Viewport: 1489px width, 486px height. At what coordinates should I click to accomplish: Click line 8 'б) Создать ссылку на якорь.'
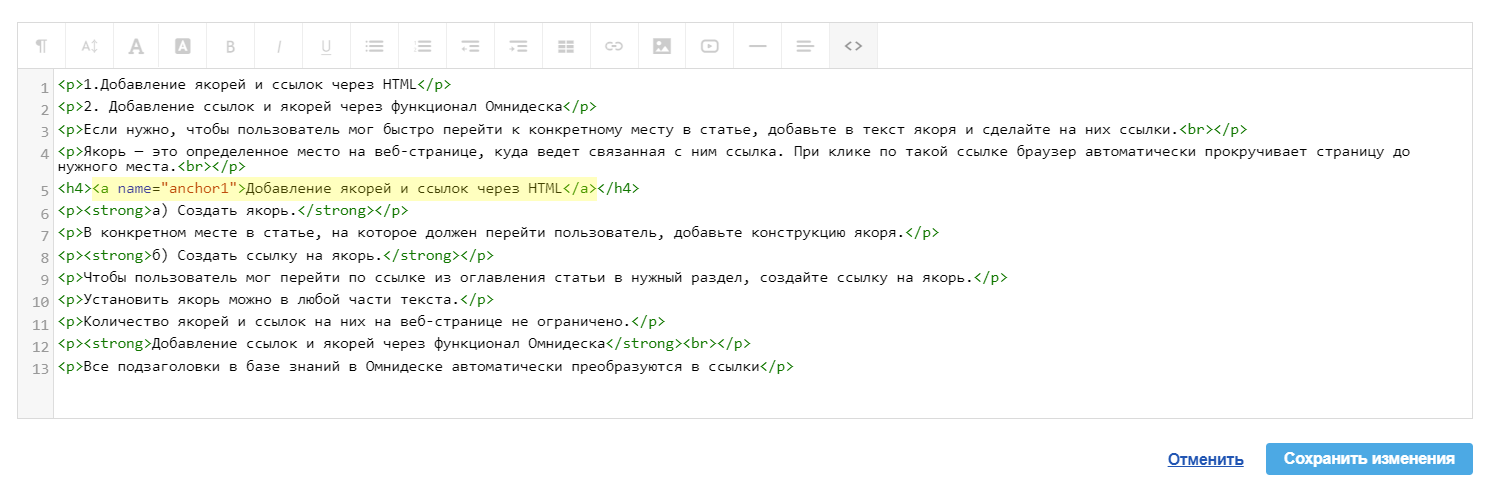pyautogui.click(x=275, y=255)
